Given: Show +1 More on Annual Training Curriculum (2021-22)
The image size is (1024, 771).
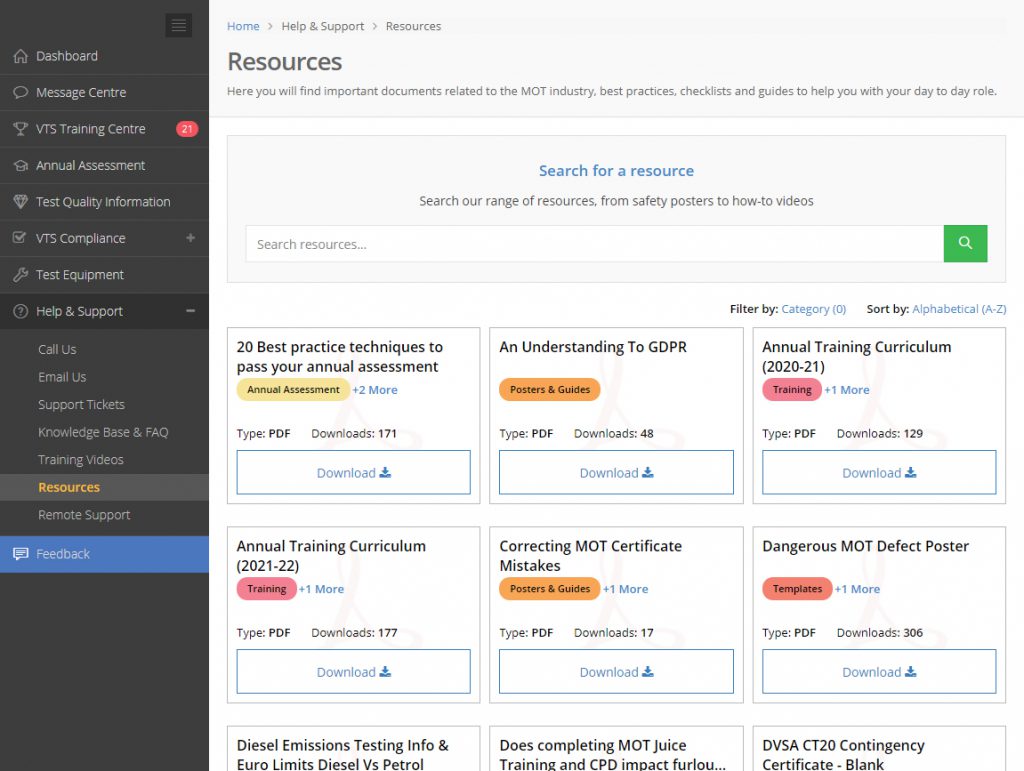Looking at the screenshot, I should pos(321,589).
